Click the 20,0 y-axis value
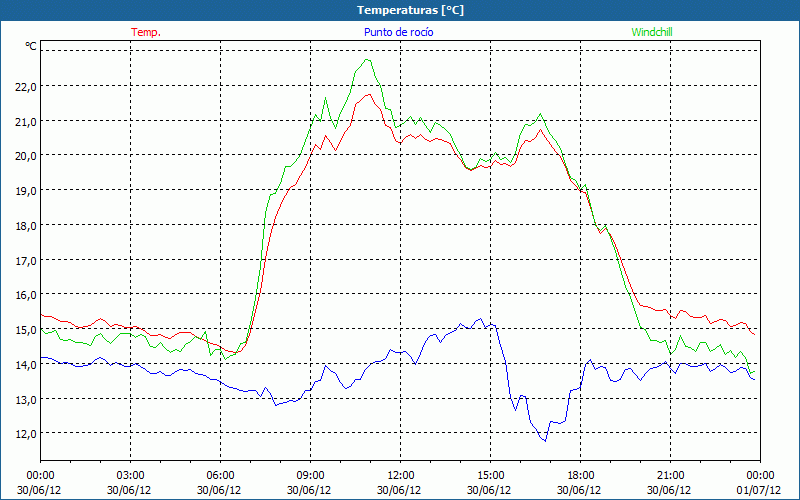Viewport: 800px width, 500px height. click(x=26, y=156)
